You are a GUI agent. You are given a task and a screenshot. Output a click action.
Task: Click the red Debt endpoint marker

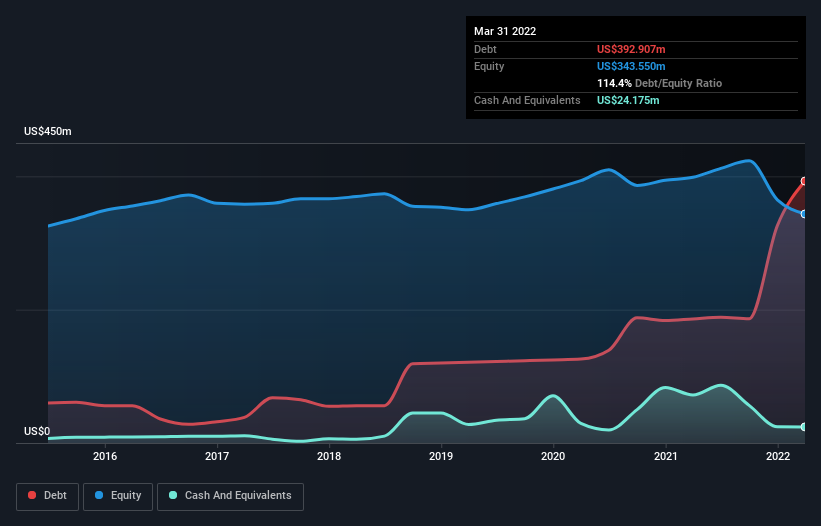tap(804, 181)
